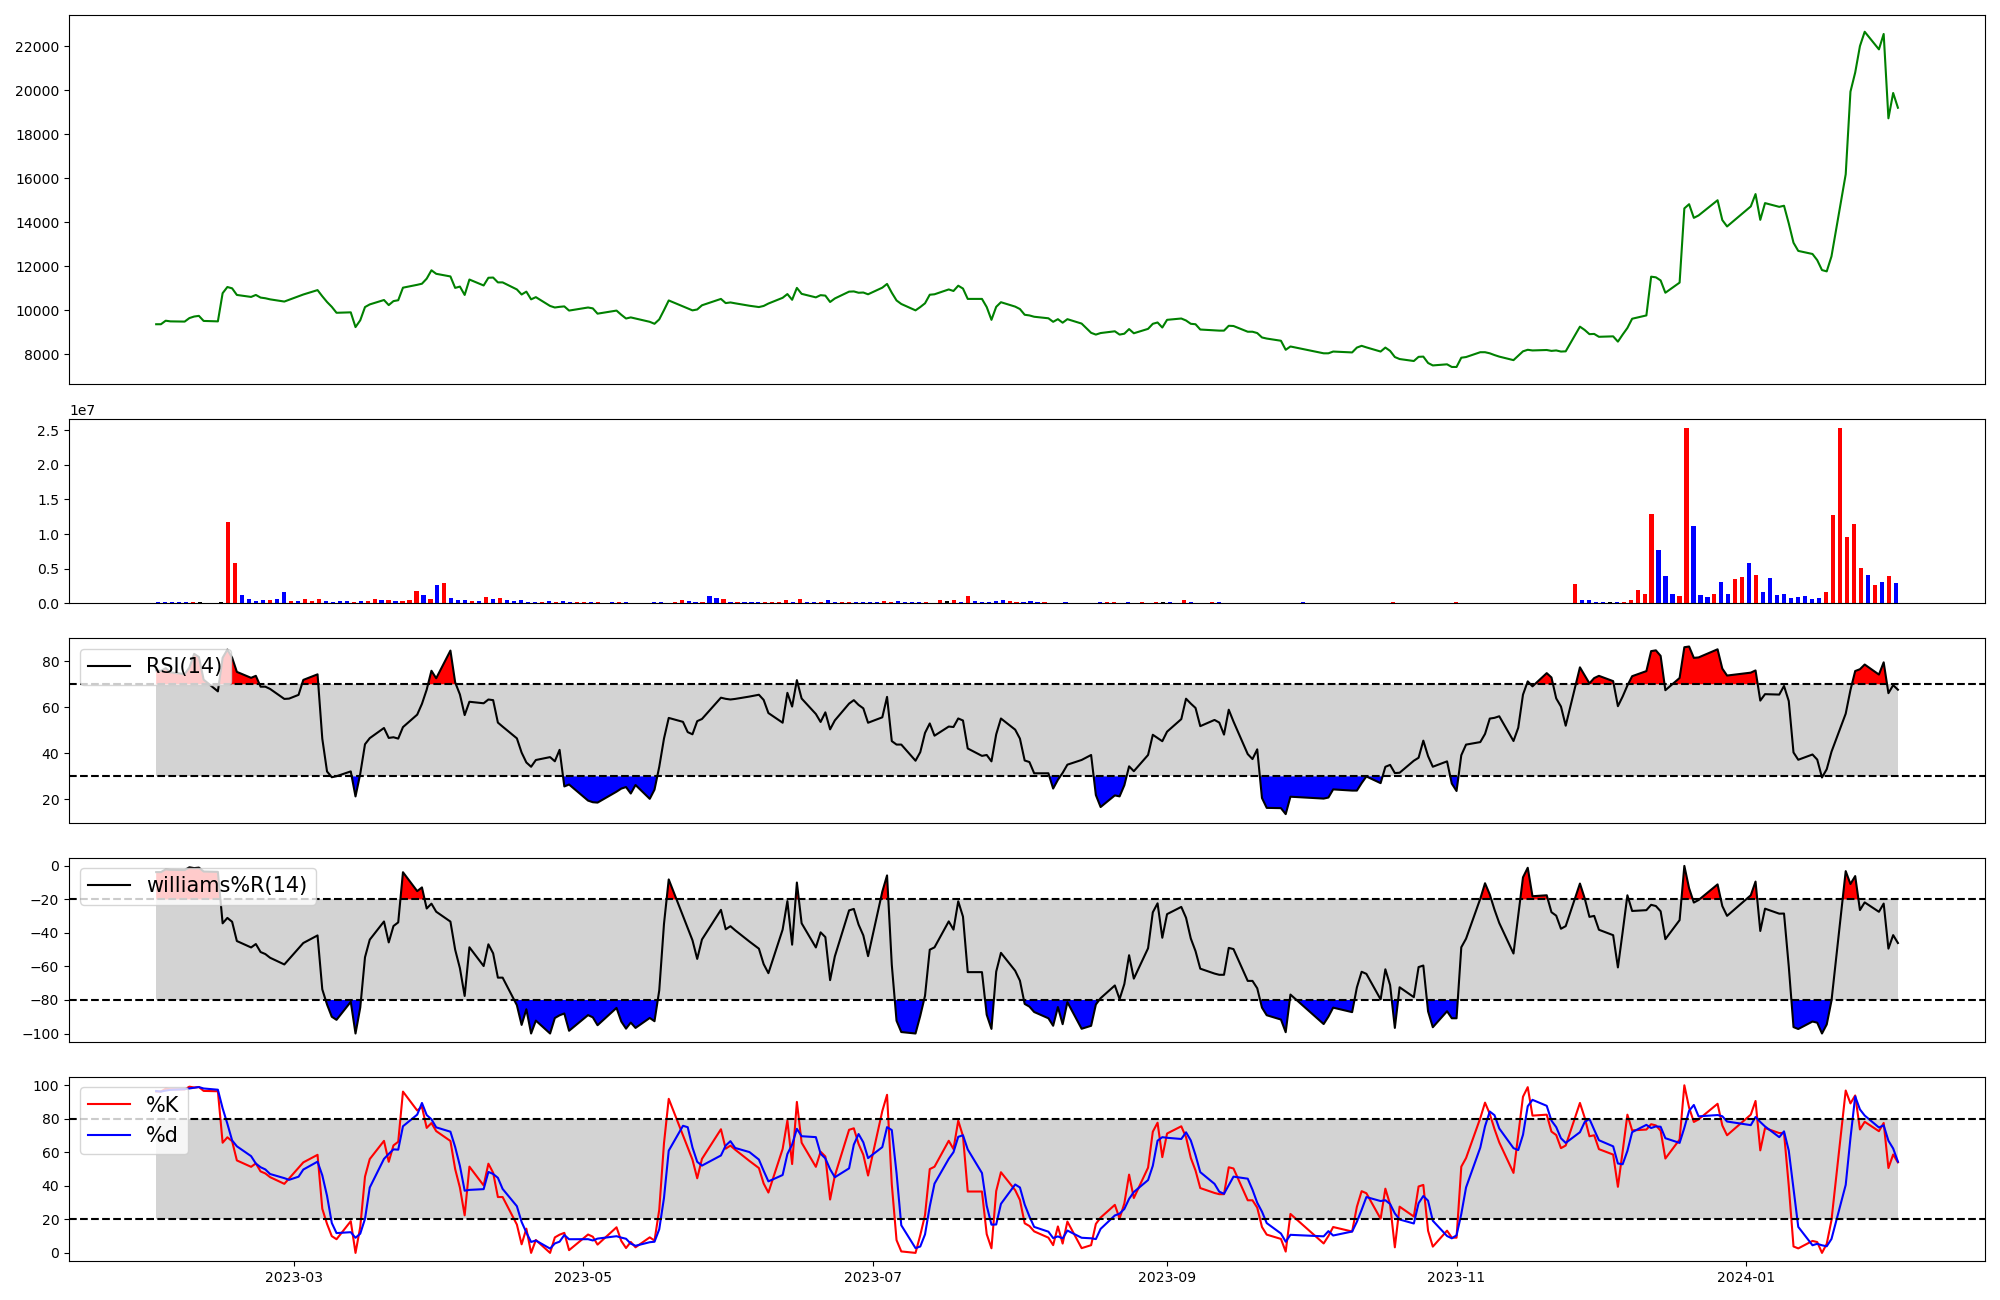This screenshot has height=1300, width=2000.
Task: Click the red %K legend line sample
Action: point(109,1105)
